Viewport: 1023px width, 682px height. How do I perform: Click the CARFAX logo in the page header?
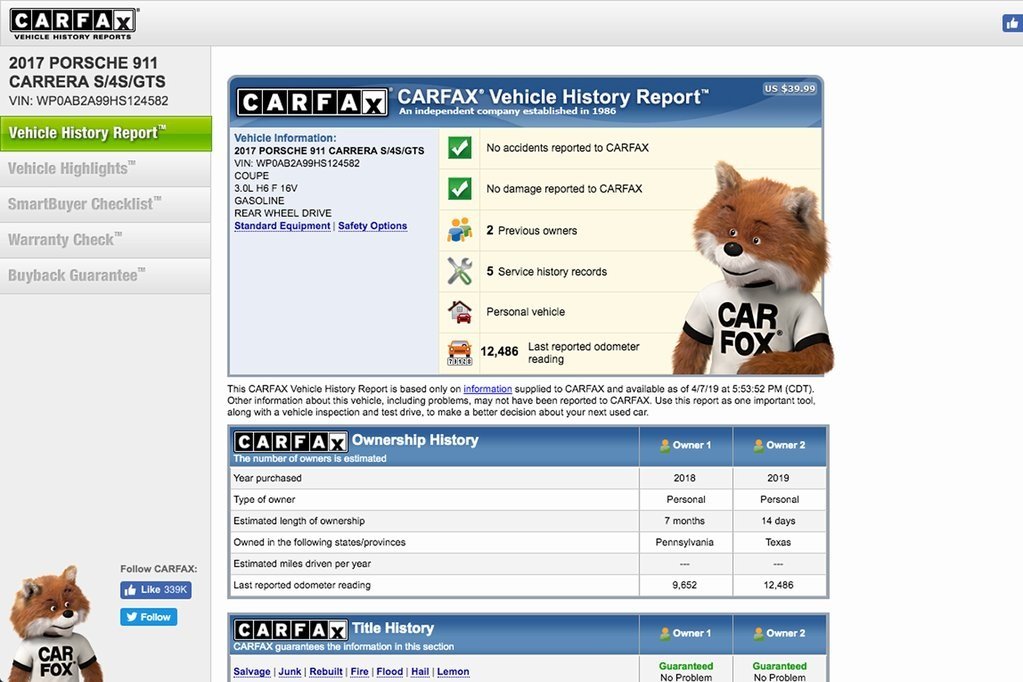tap(73, 23)
